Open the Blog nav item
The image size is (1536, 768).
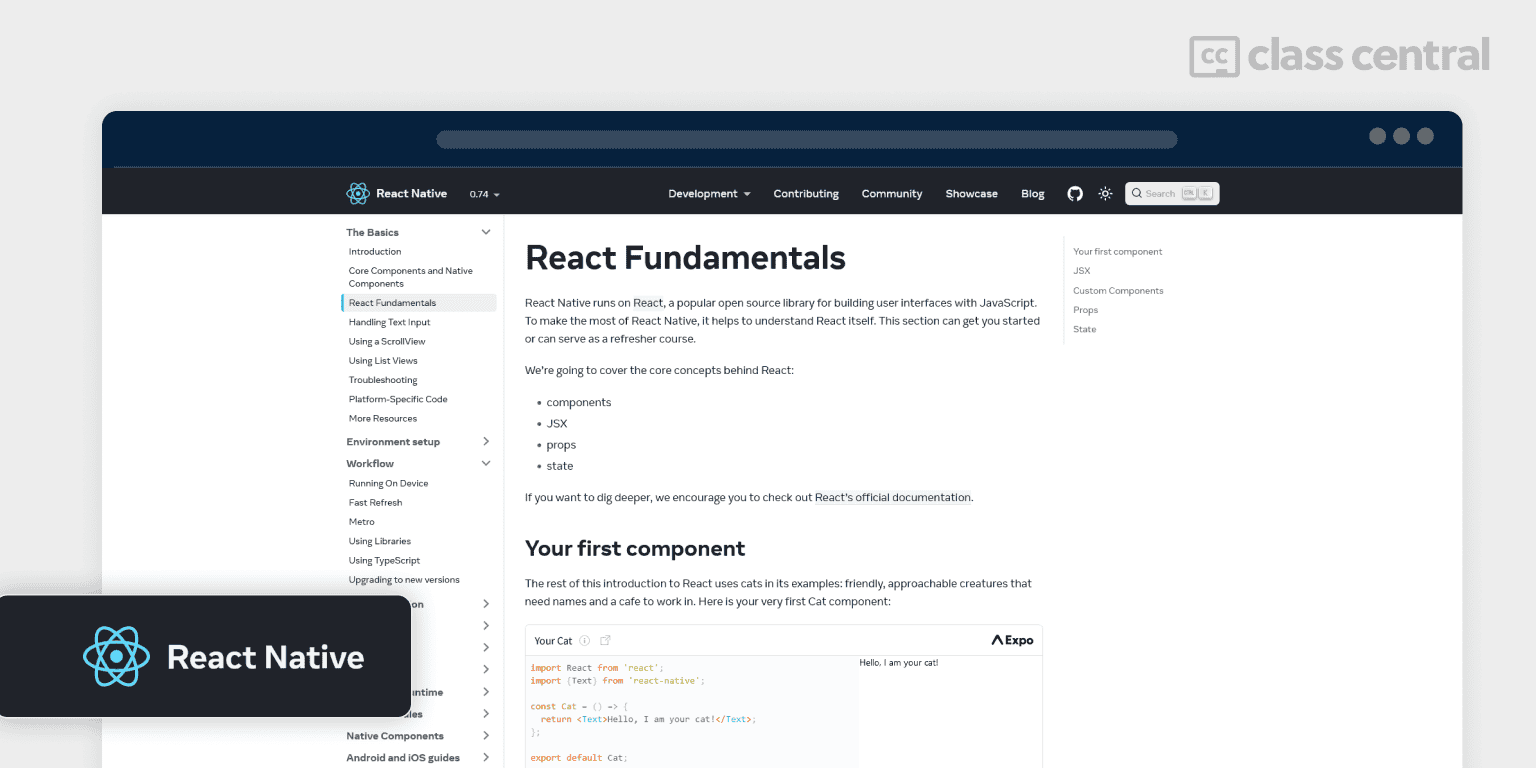pos(1033,194)
